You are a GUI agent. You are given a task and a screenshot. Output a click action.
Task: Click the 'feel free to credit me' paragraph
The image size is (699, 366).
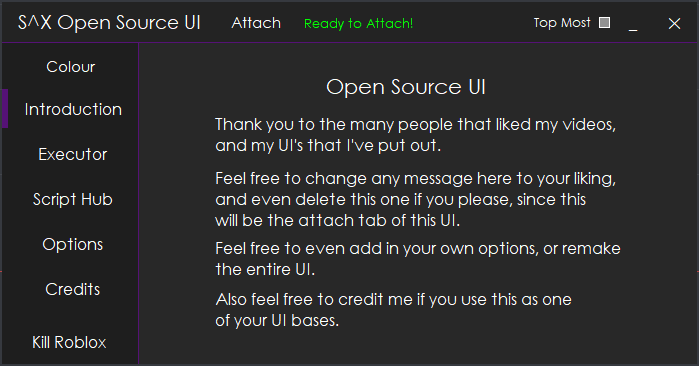(393, 310)
